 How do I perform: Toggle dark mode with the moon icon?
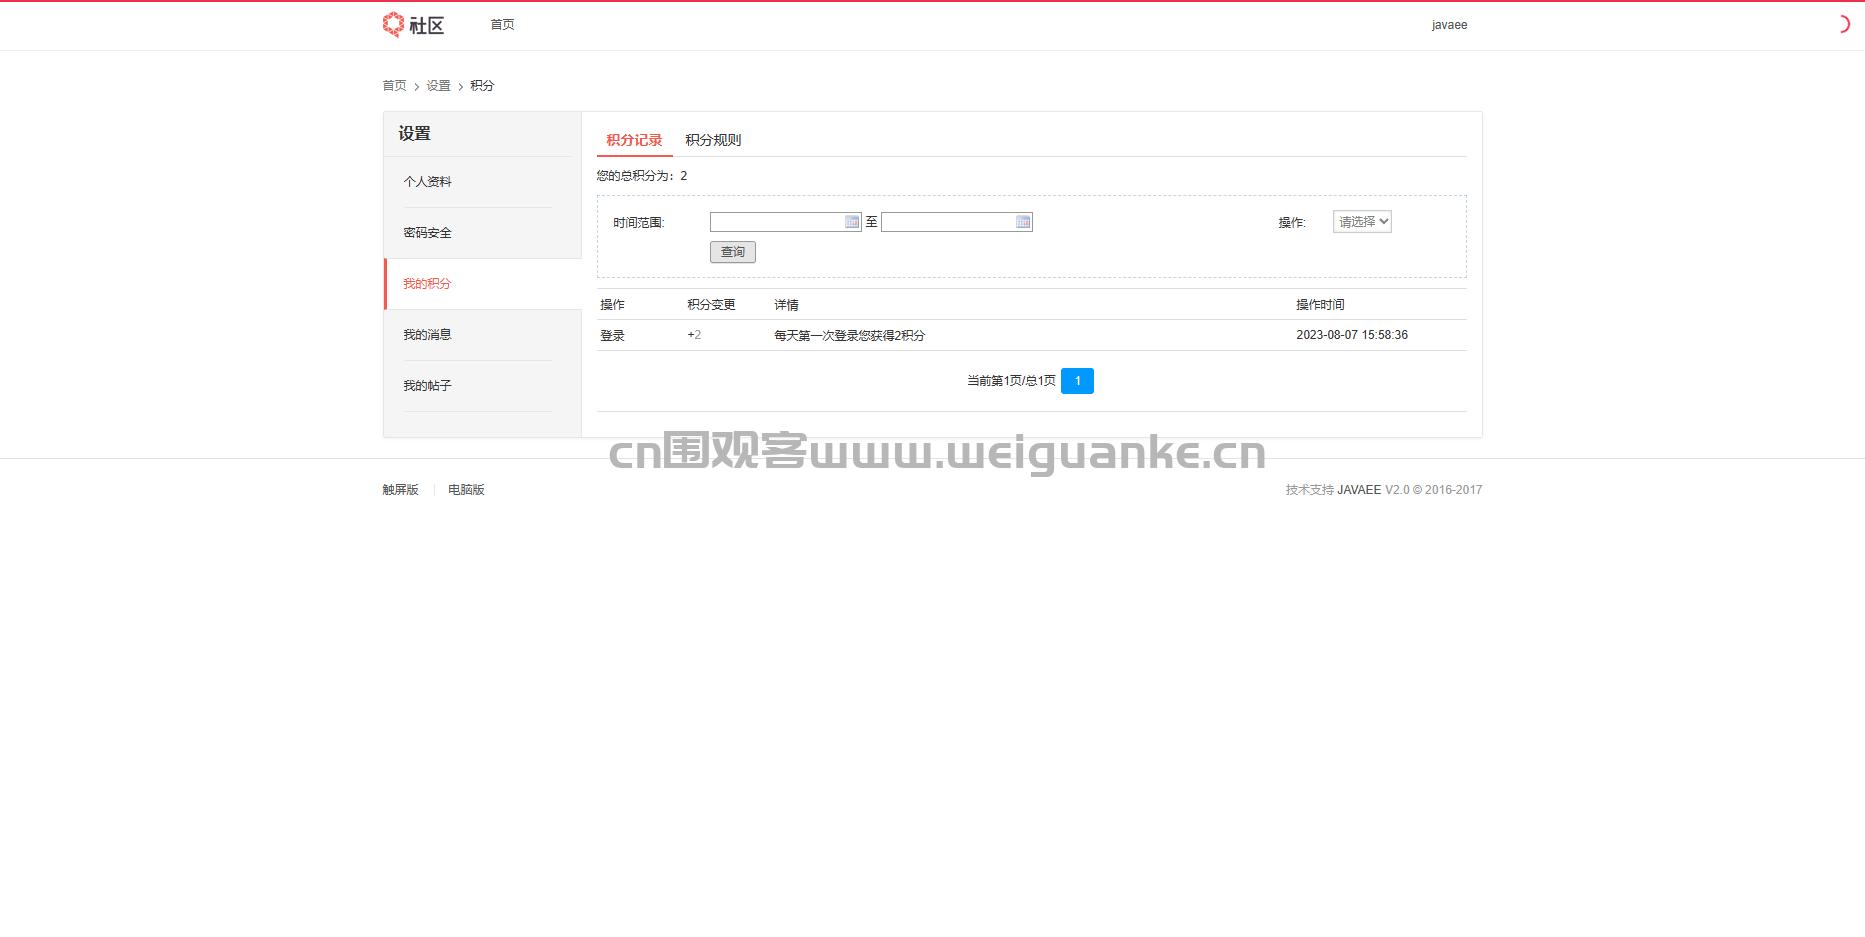[x=1843, y=25]
